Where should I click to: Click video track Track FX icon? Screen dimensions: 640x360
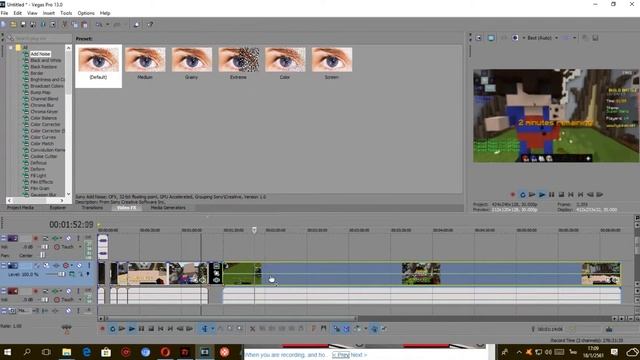click(56, 266)
